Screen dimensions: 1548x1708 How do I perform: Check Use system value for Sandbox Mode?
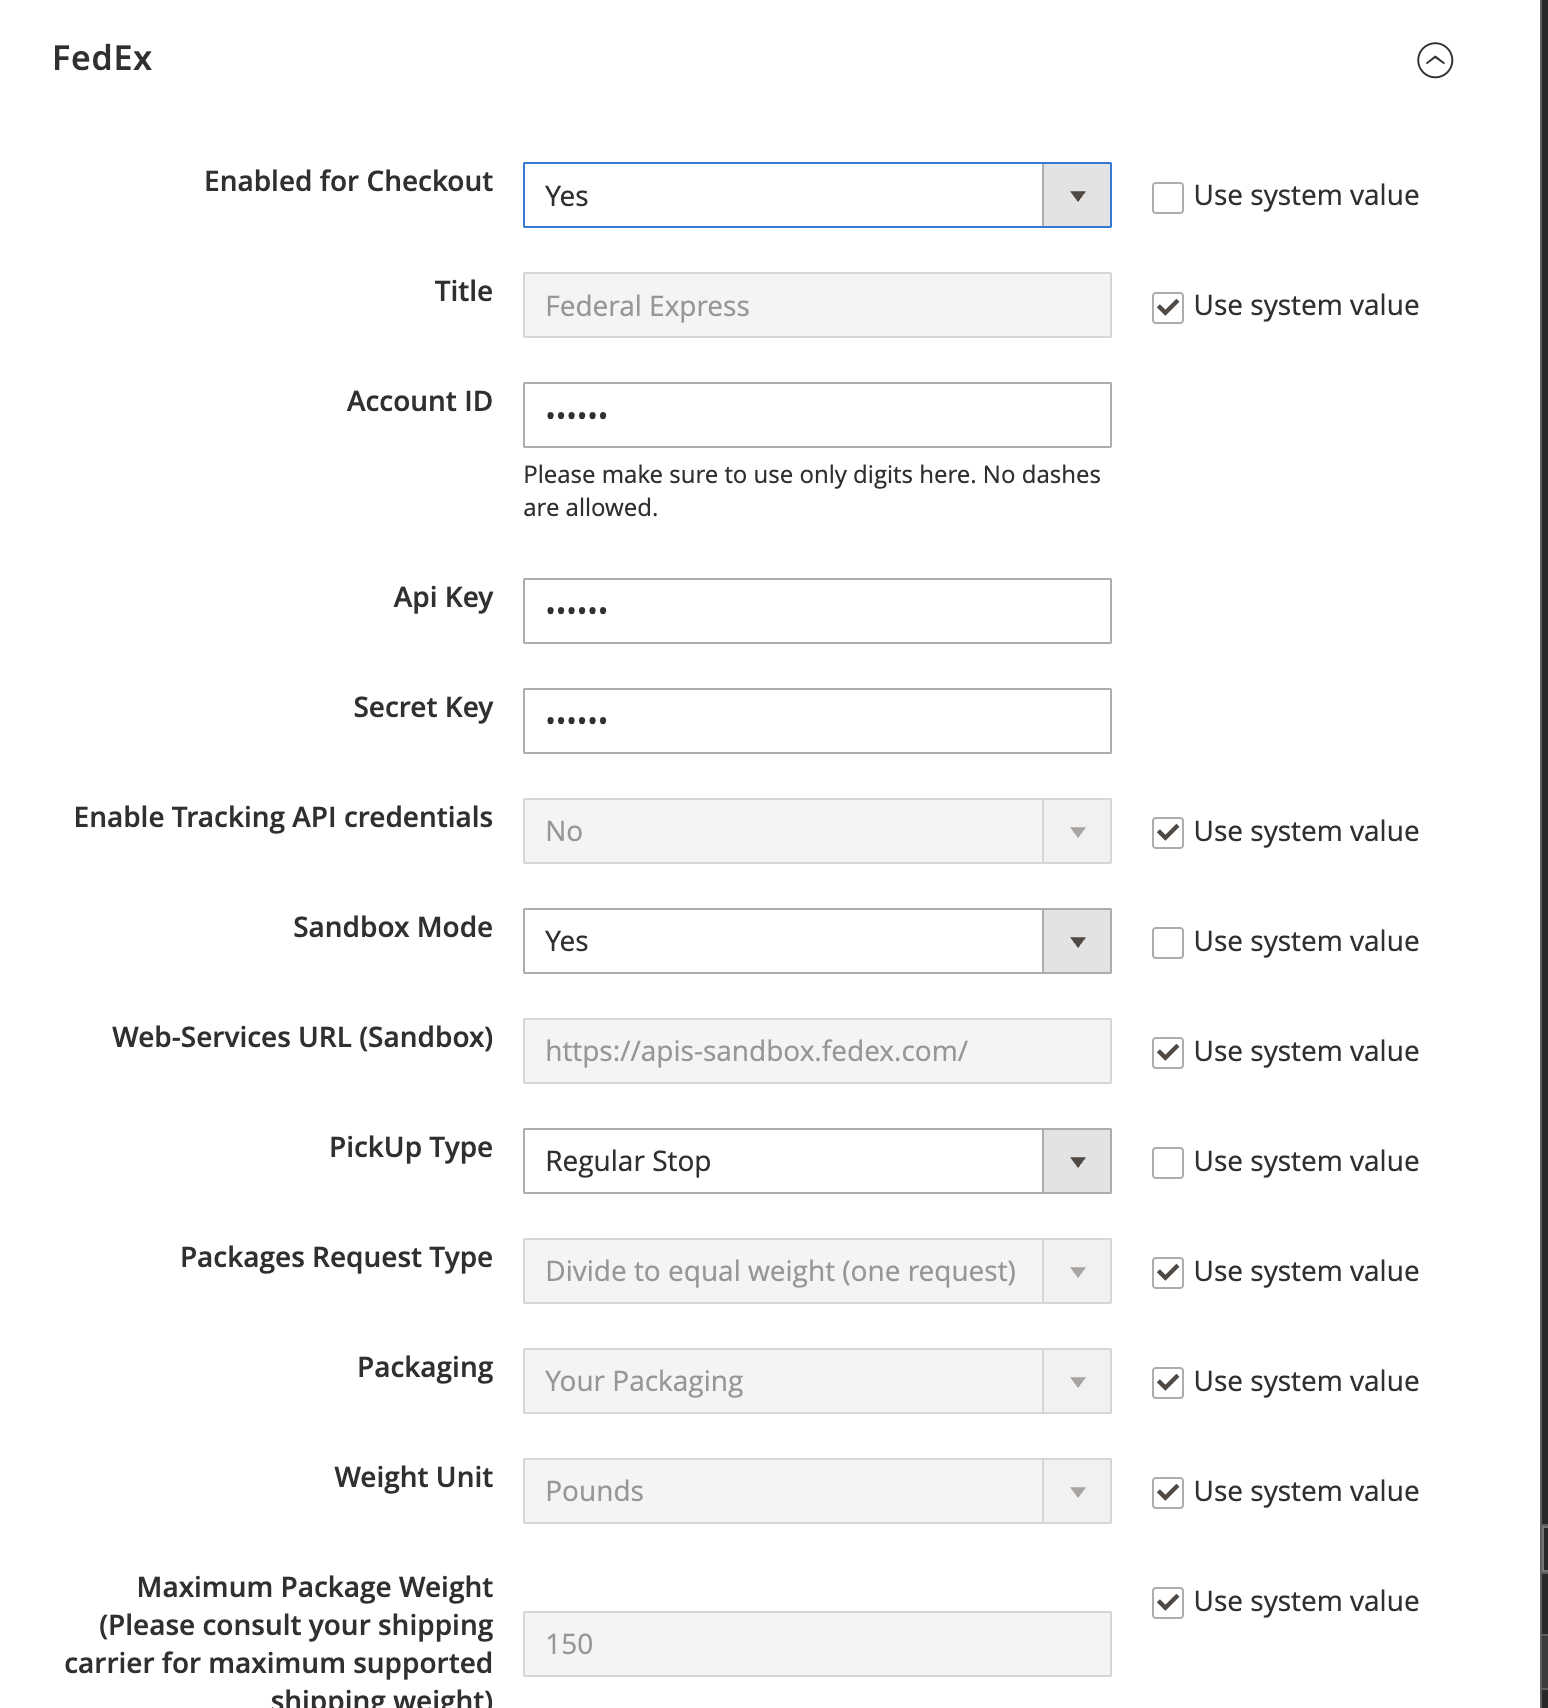(1167, 943)
